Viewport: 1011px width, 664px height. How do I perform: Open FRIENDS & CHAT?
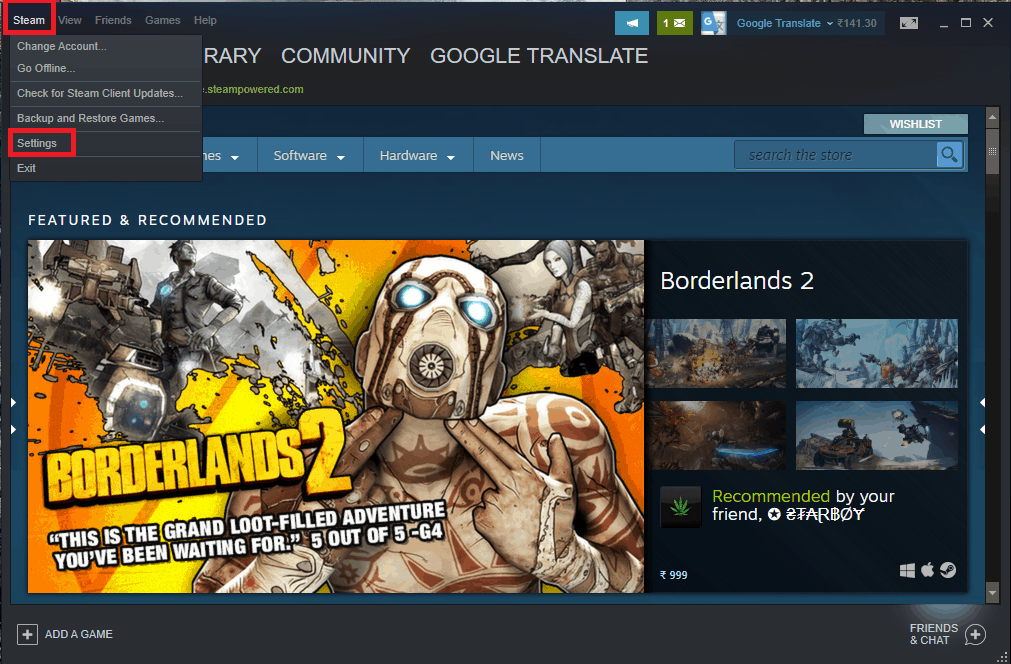934,634
